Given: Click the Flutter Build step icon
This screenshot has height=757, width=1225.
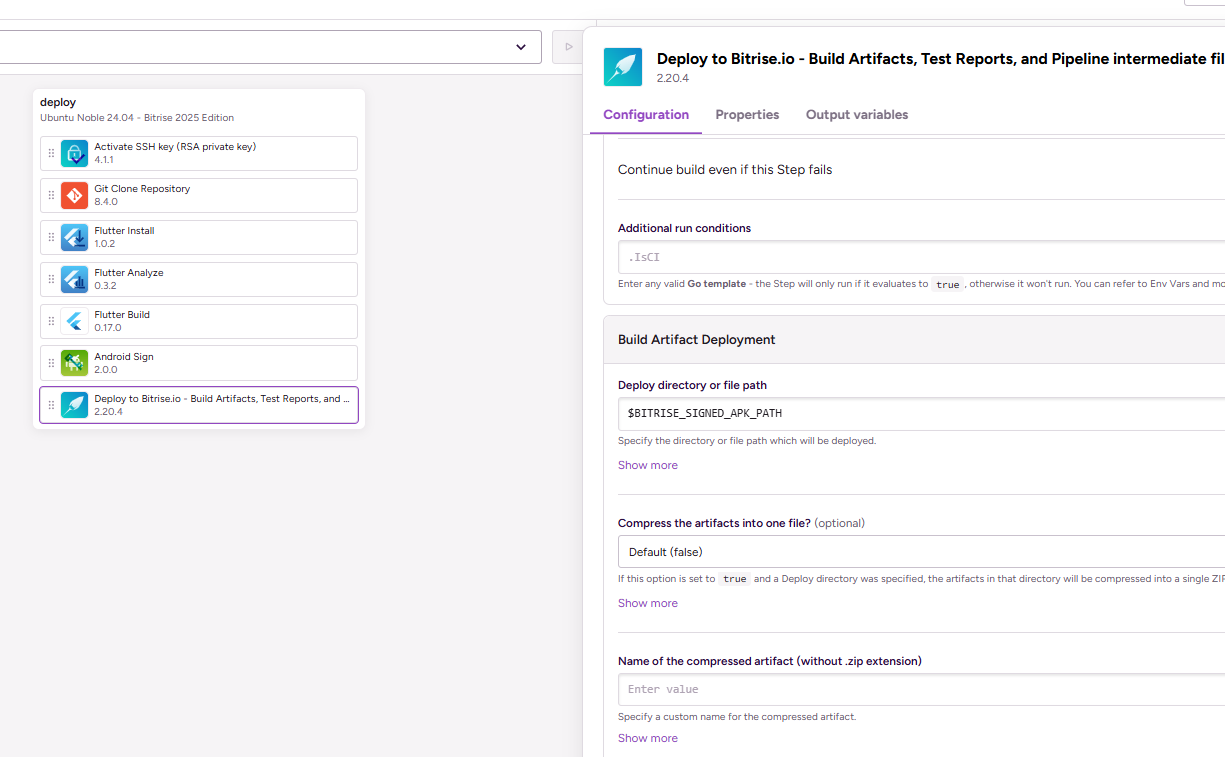Looking at the screenshot, I should [74, 321].
